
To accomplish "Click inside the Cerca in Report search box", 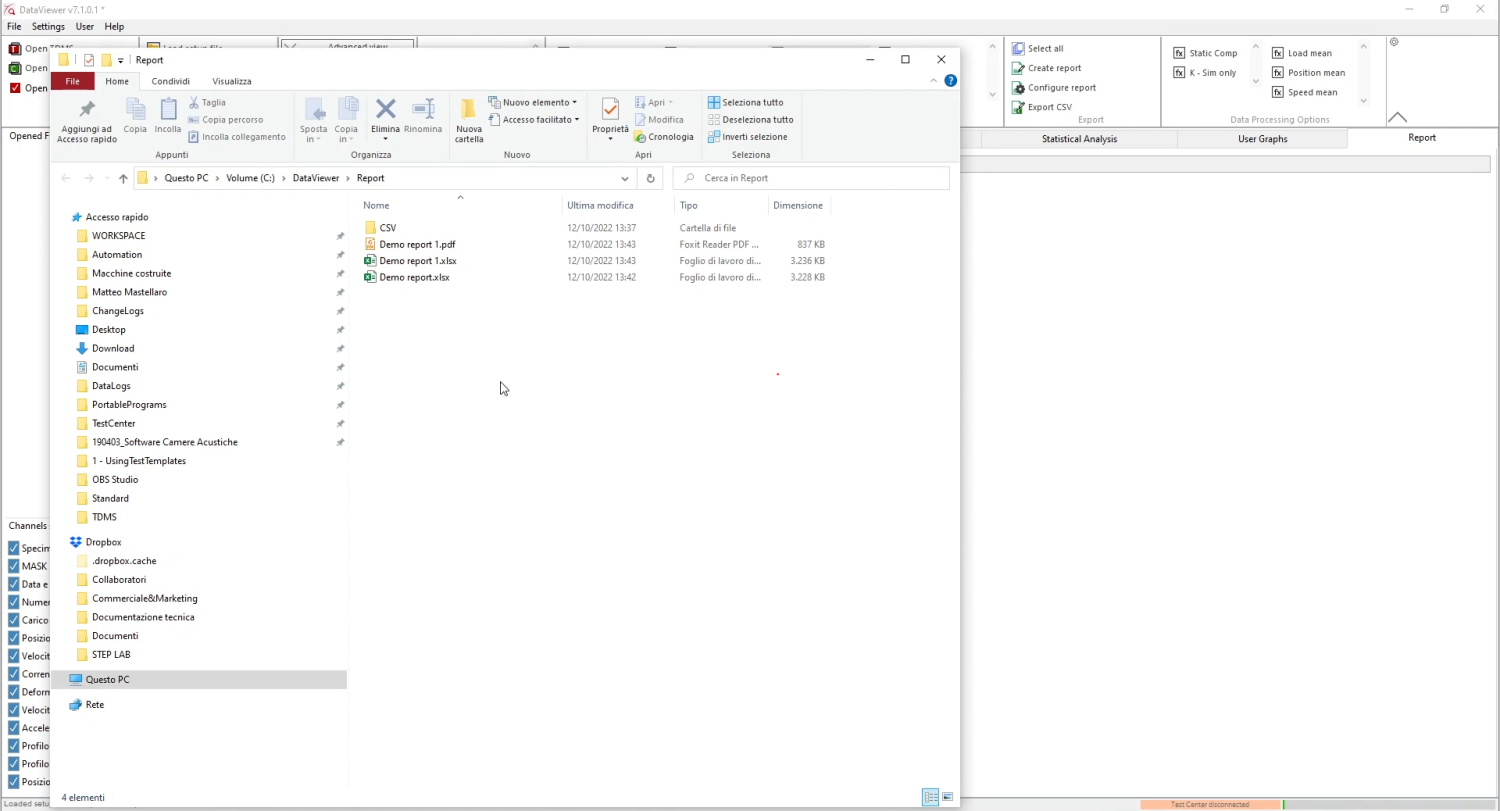I will pyautogui.click(x=810, y=177).
